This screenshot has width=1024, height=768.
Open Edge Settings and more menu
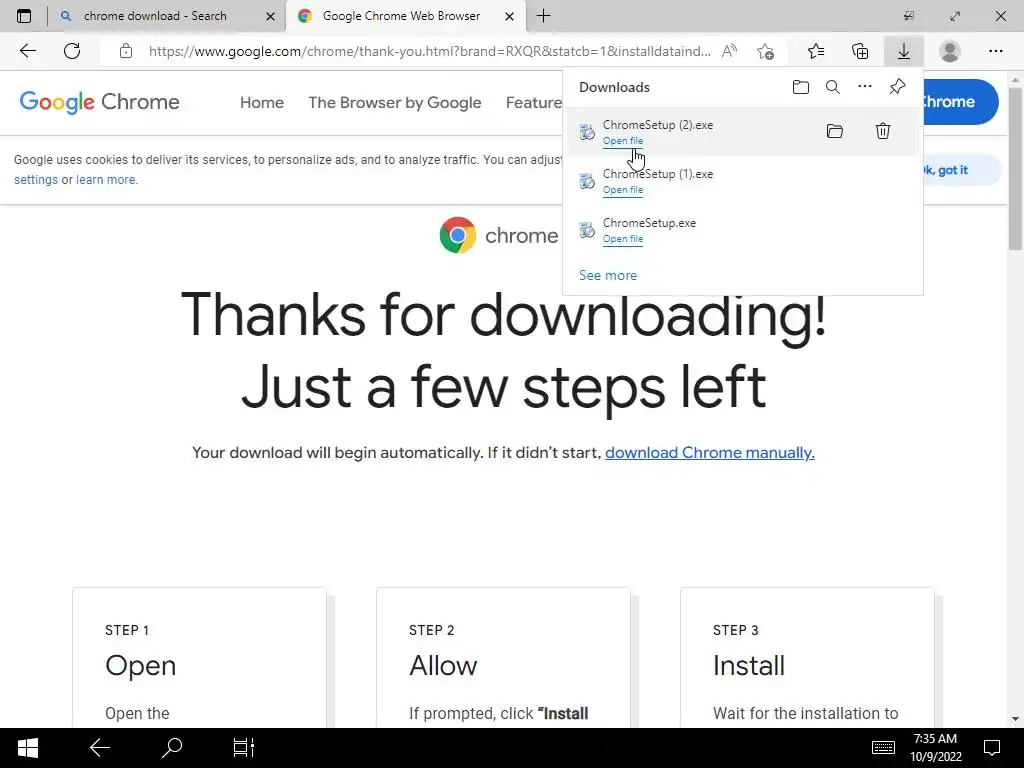[x=995, y=51]
